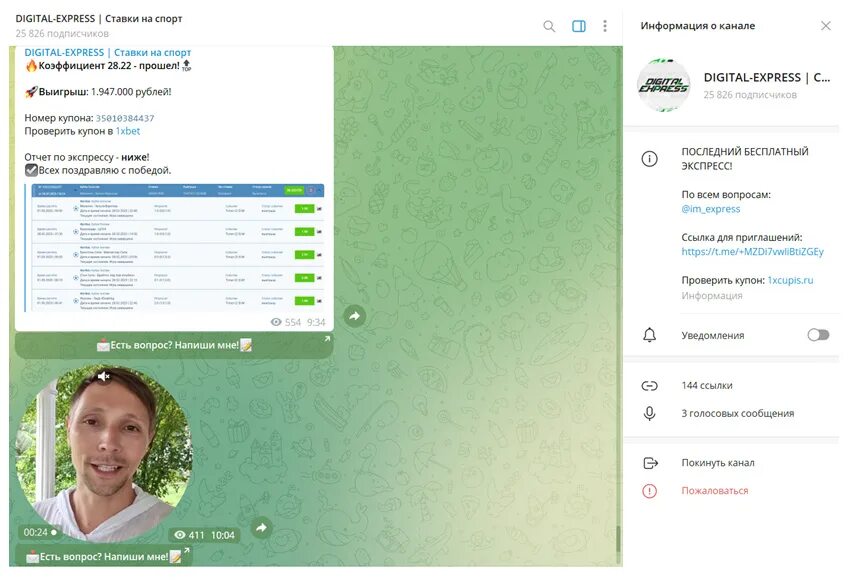Click the Коэффициент 28.22 - прошел! line
The width and height of the screenshot is (853, 580).
click(108, 66)
